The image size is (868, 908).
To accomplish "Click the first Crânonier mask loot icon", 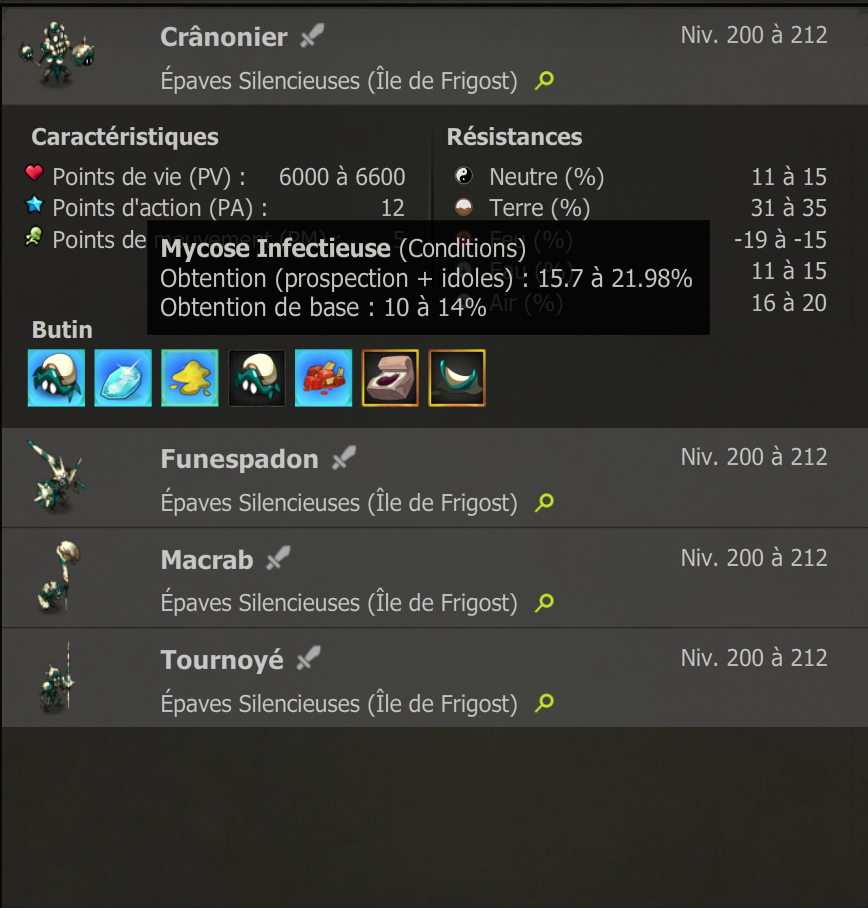I will pyautogui.click(x=56, y=378).
